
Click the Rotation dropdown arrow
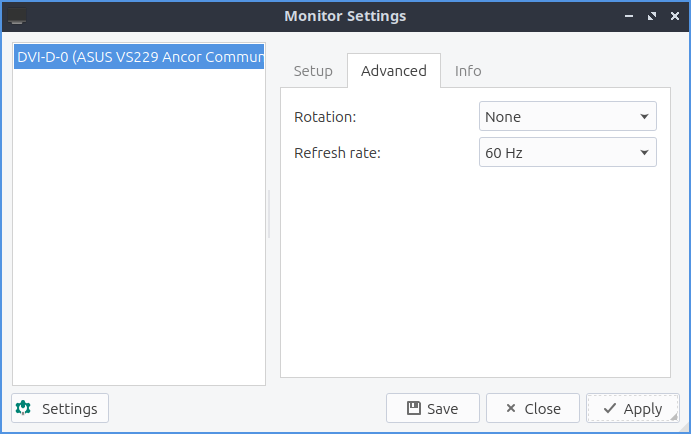tap(644, 117)
